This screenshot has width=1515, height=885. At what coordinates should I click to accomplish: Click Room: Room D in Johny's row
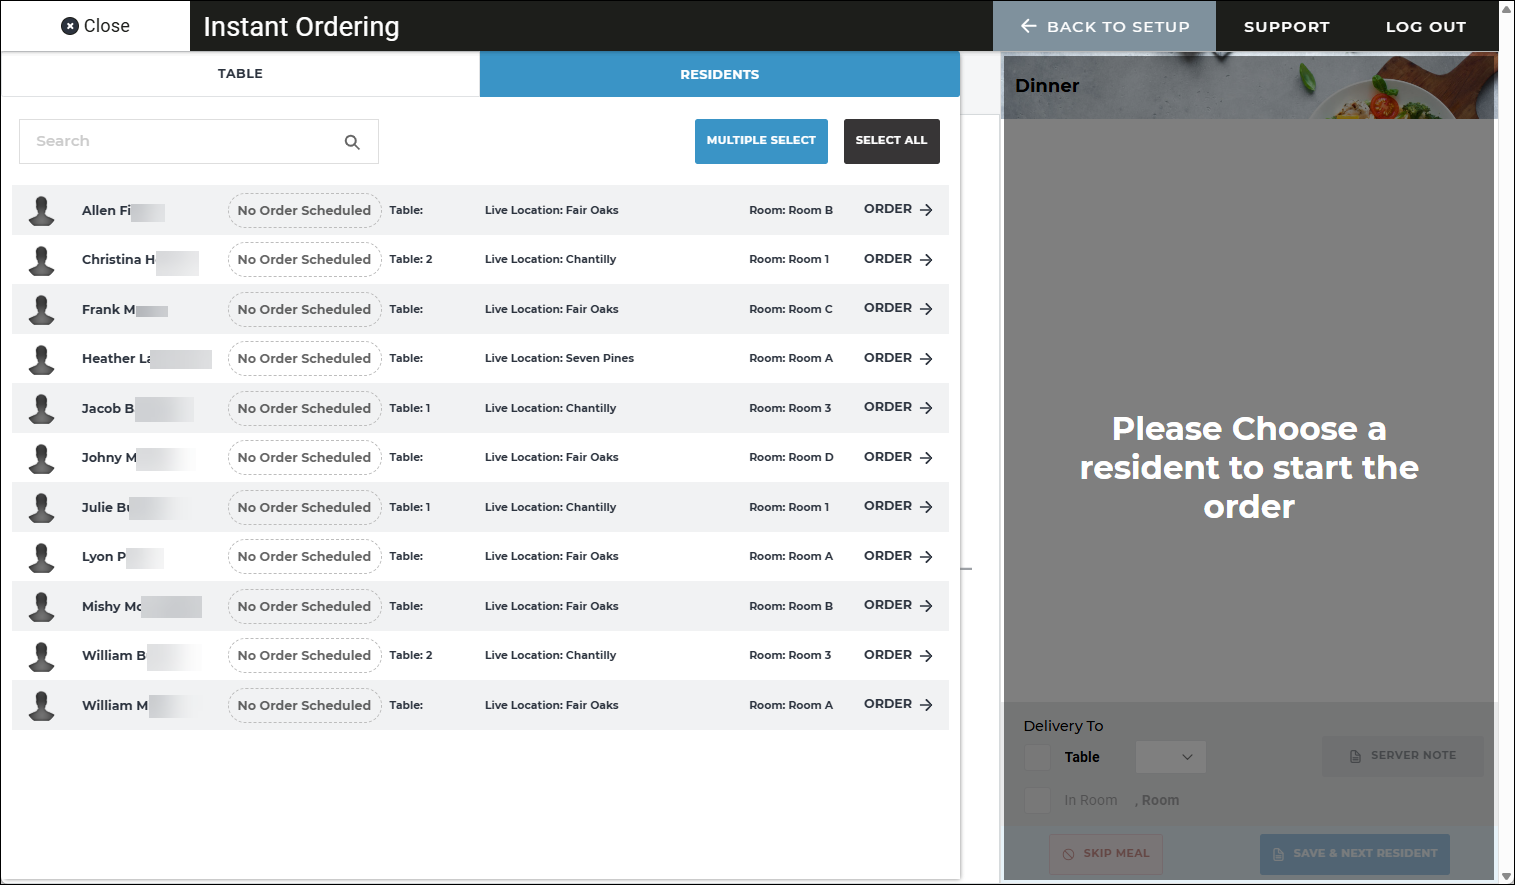pyautogui.click(x=791, y=457)
